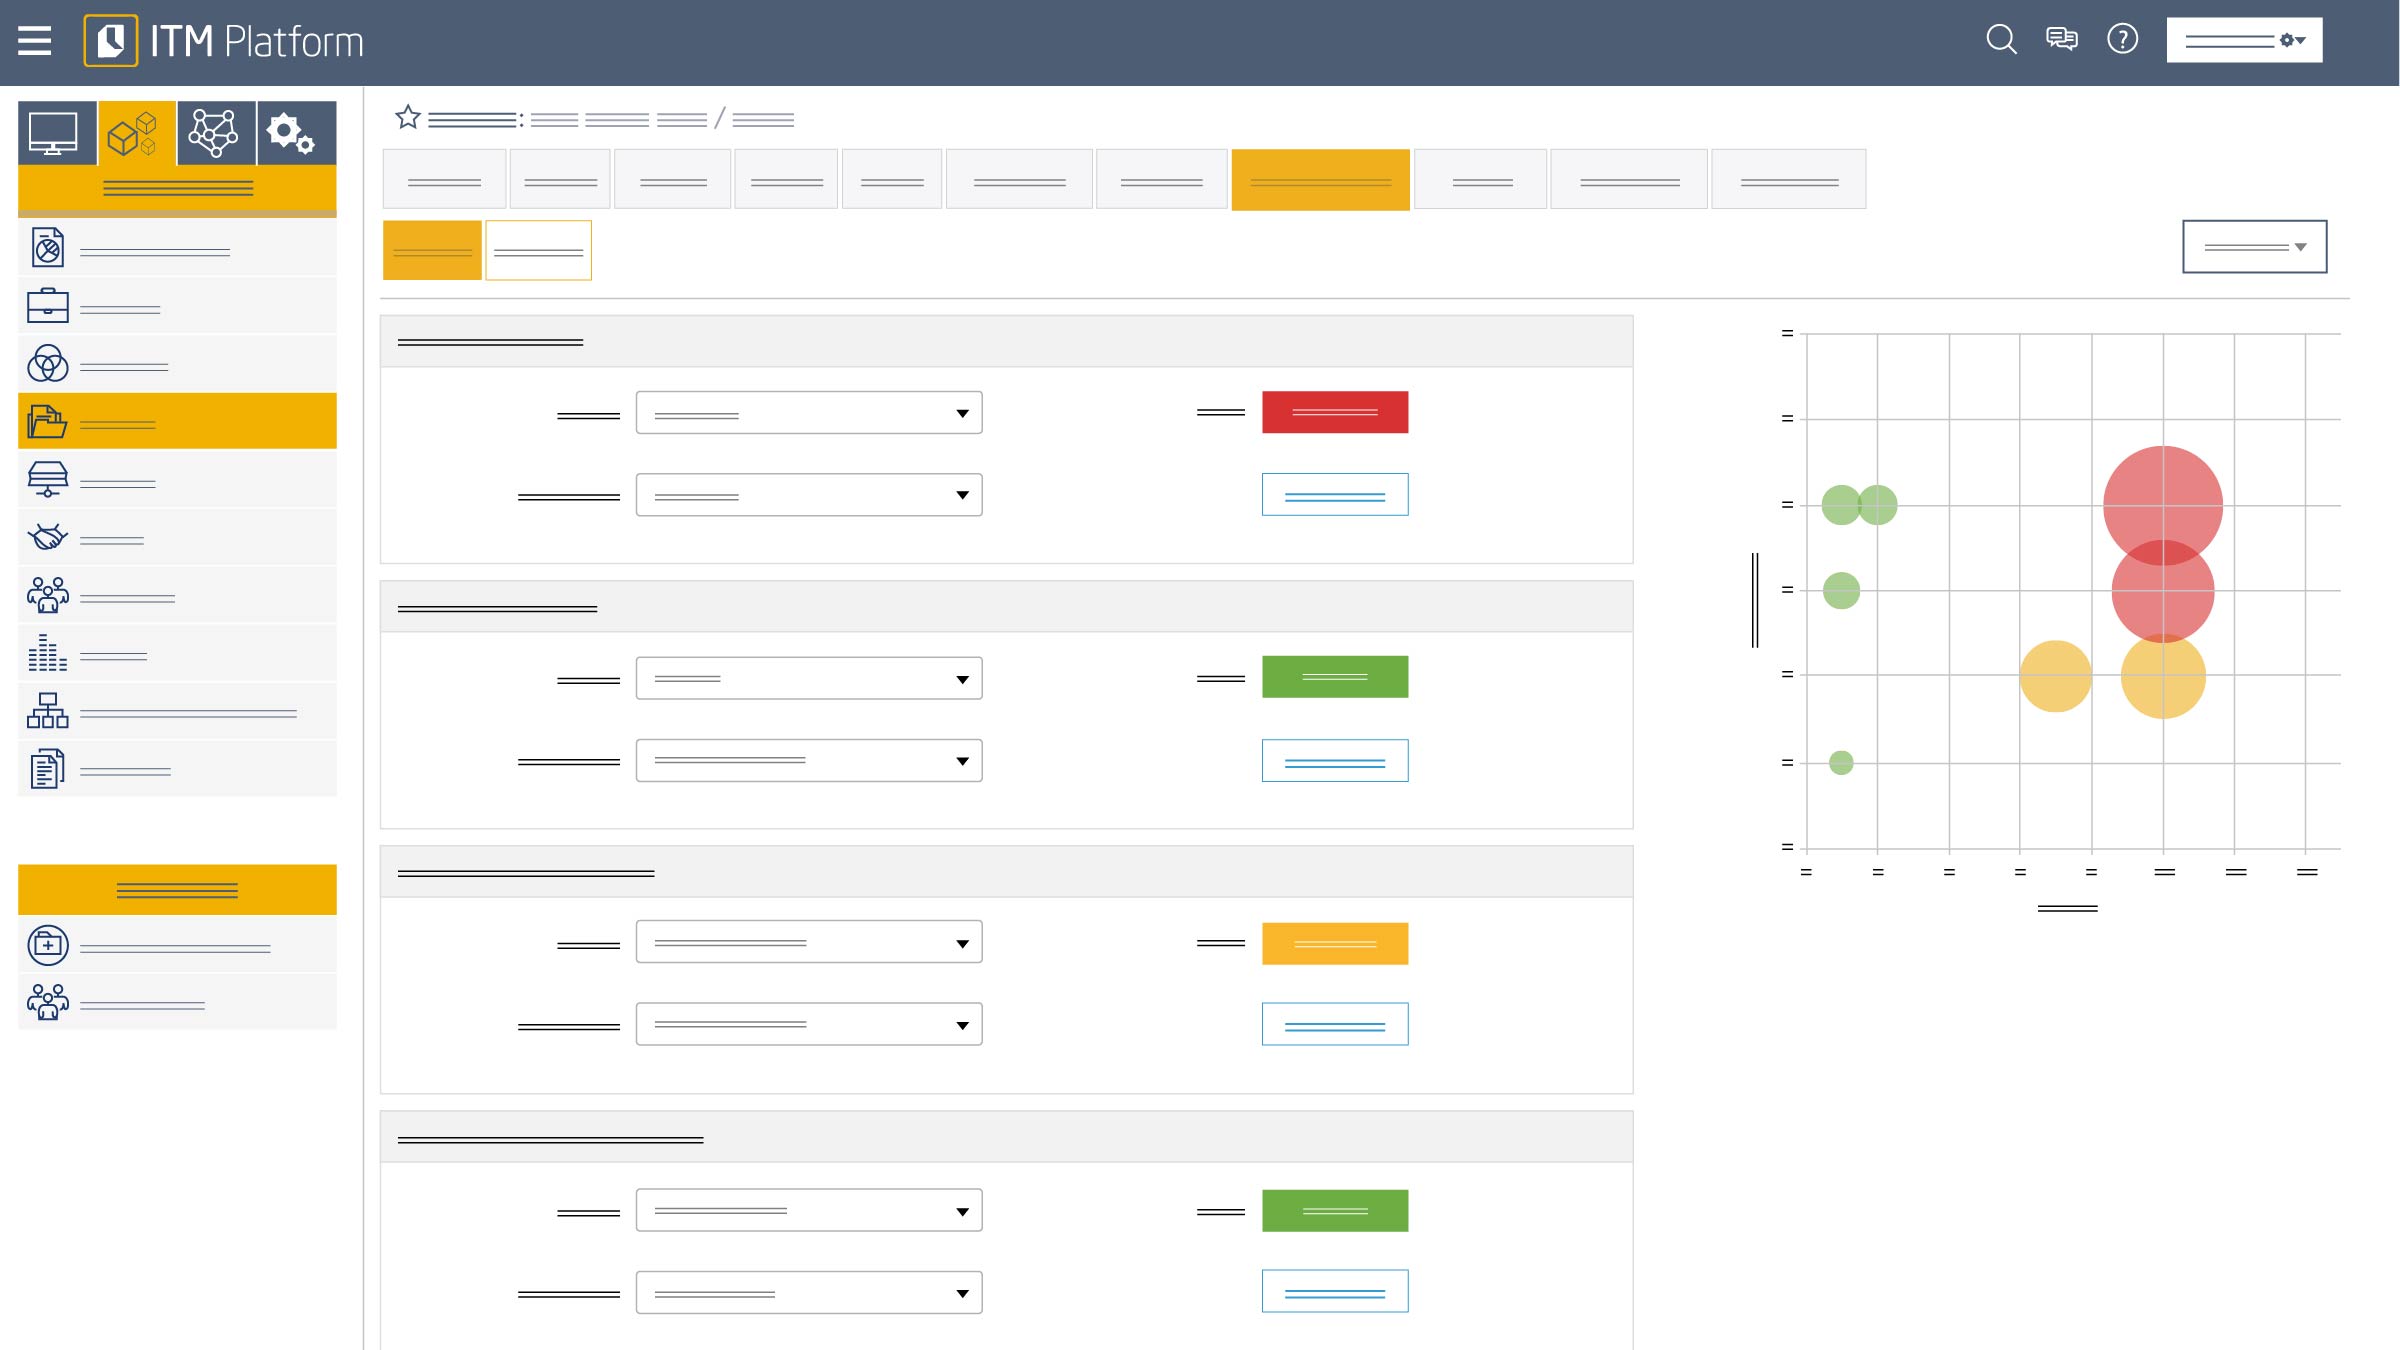Open the briefcase sidebar item
2400x1350 pixels.
[x=177, y=306]
